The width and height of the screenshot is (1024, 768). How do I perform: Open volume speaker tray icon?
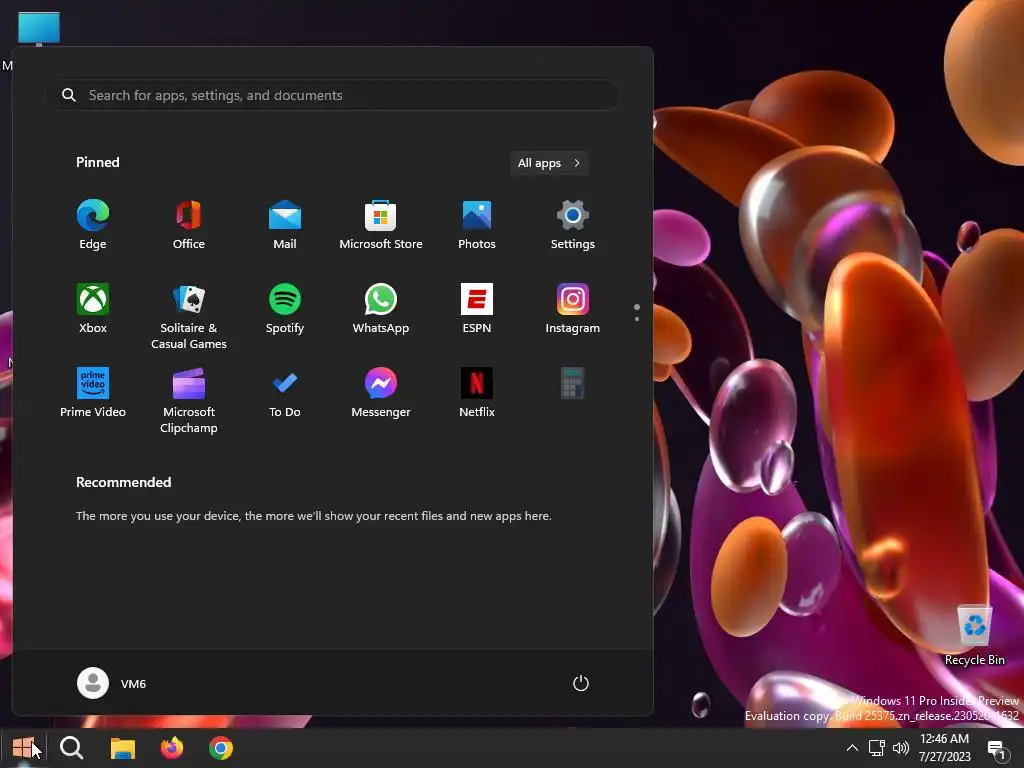901,748
